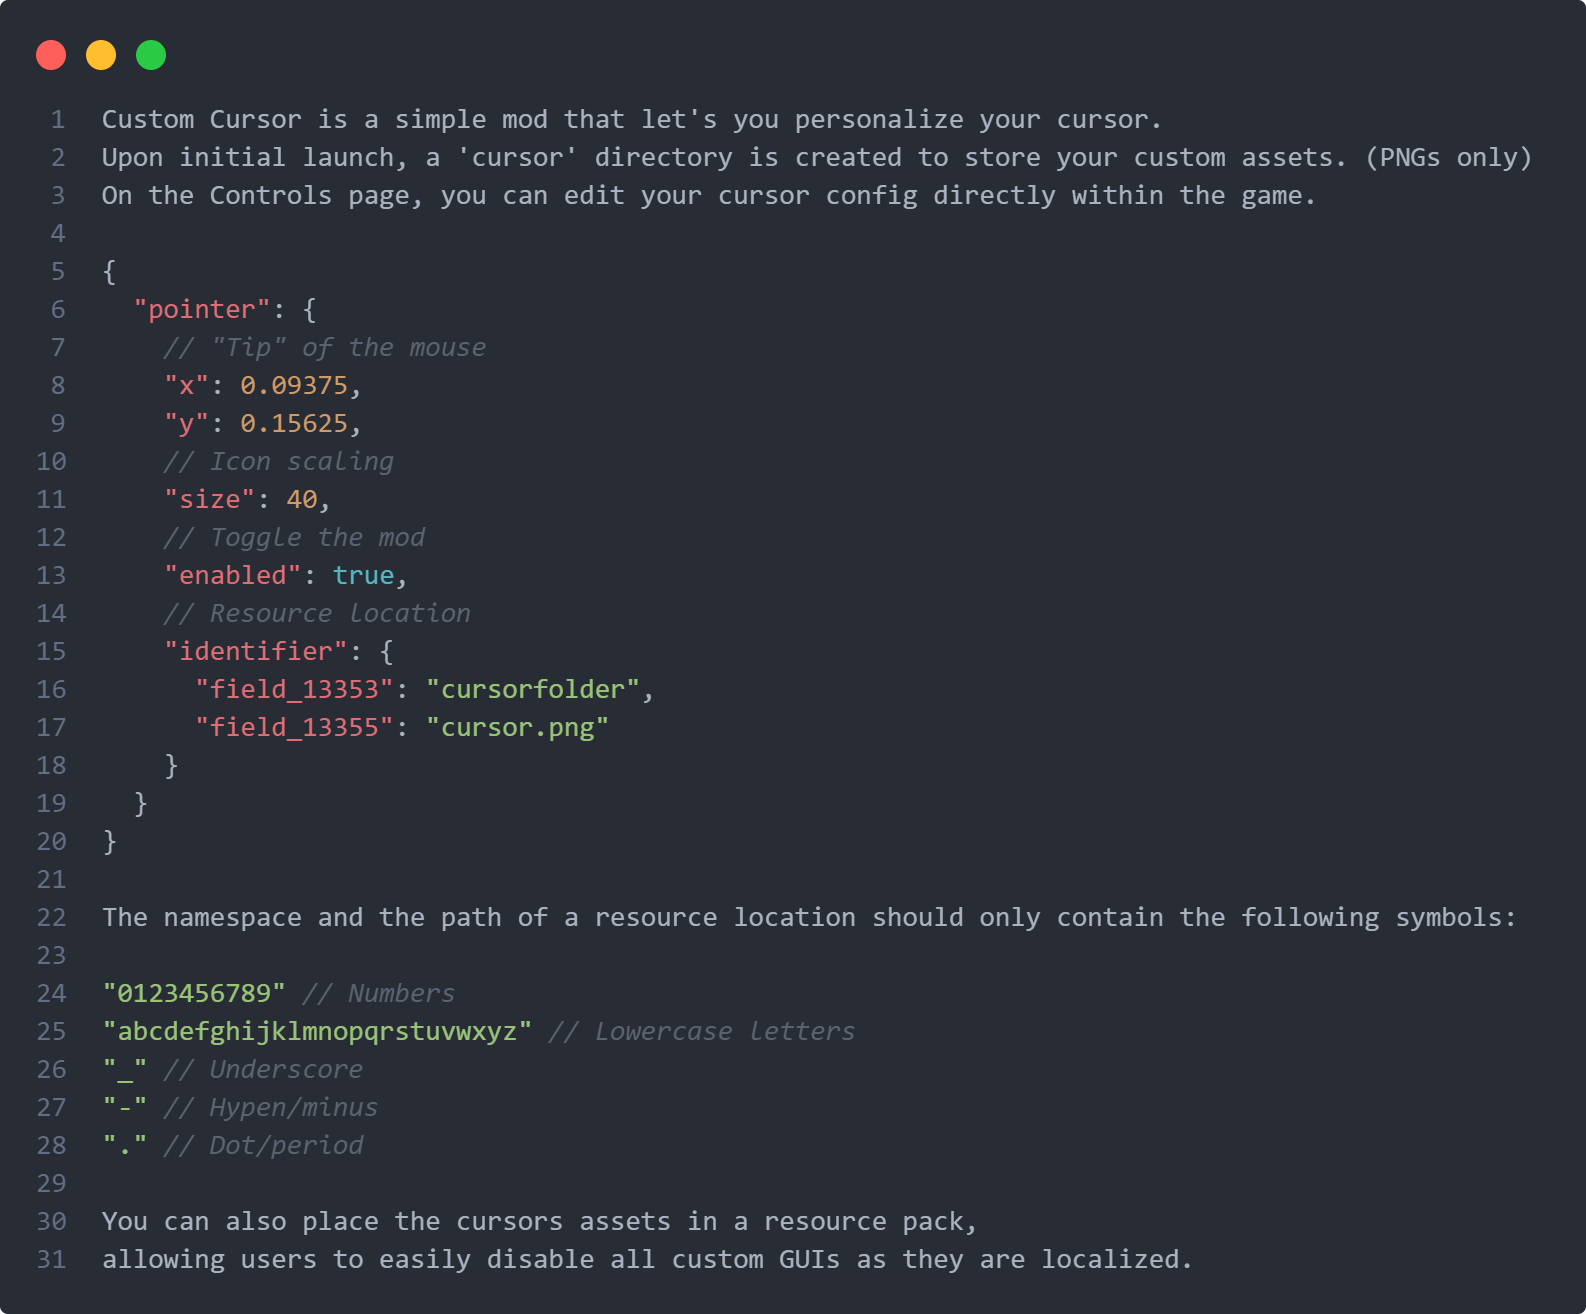Viewport: 1586px width, 1314px height.
Task: Click the "0123456789" string
Action: point(194,994)
